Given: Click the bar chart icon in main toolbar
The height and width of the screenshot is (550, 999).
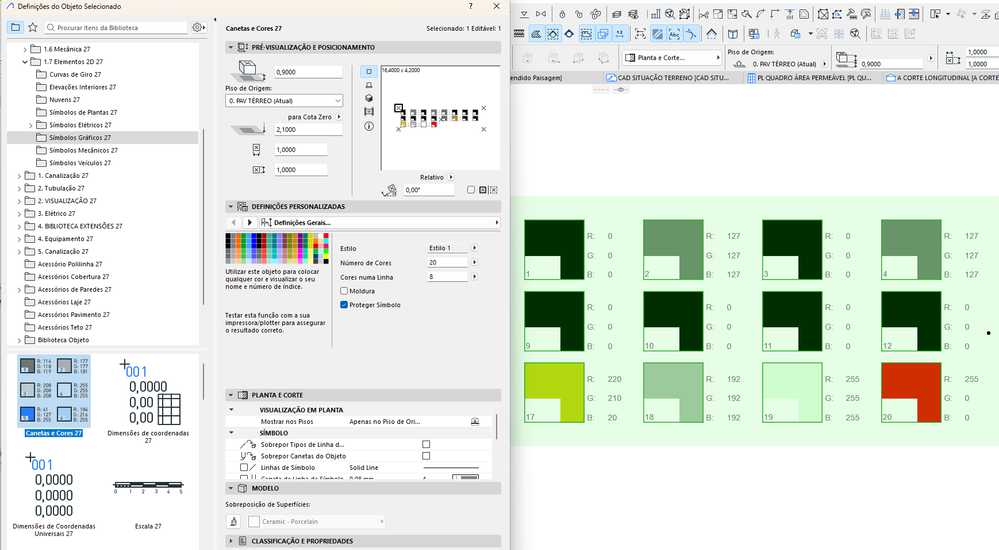Looking at the screenshot, I should 655,14.
